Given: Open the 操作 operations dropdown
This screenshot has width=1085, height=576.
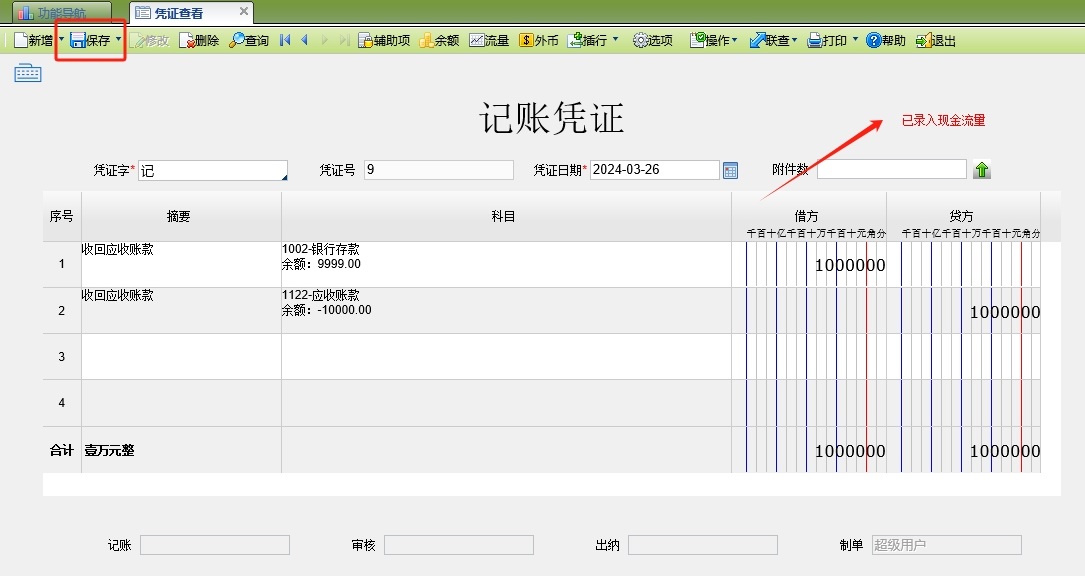Looking at the screenshot, I should click(737, 40).
